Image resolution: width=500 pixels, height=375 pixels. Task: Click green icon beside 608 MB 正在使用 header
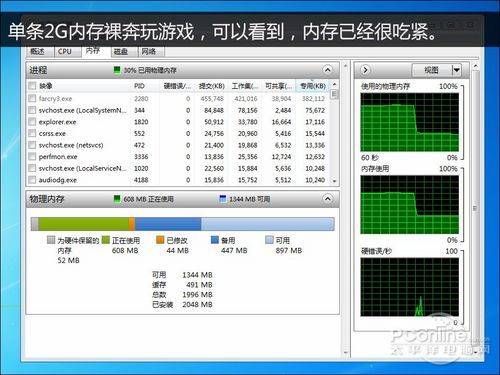pos(117,199)
